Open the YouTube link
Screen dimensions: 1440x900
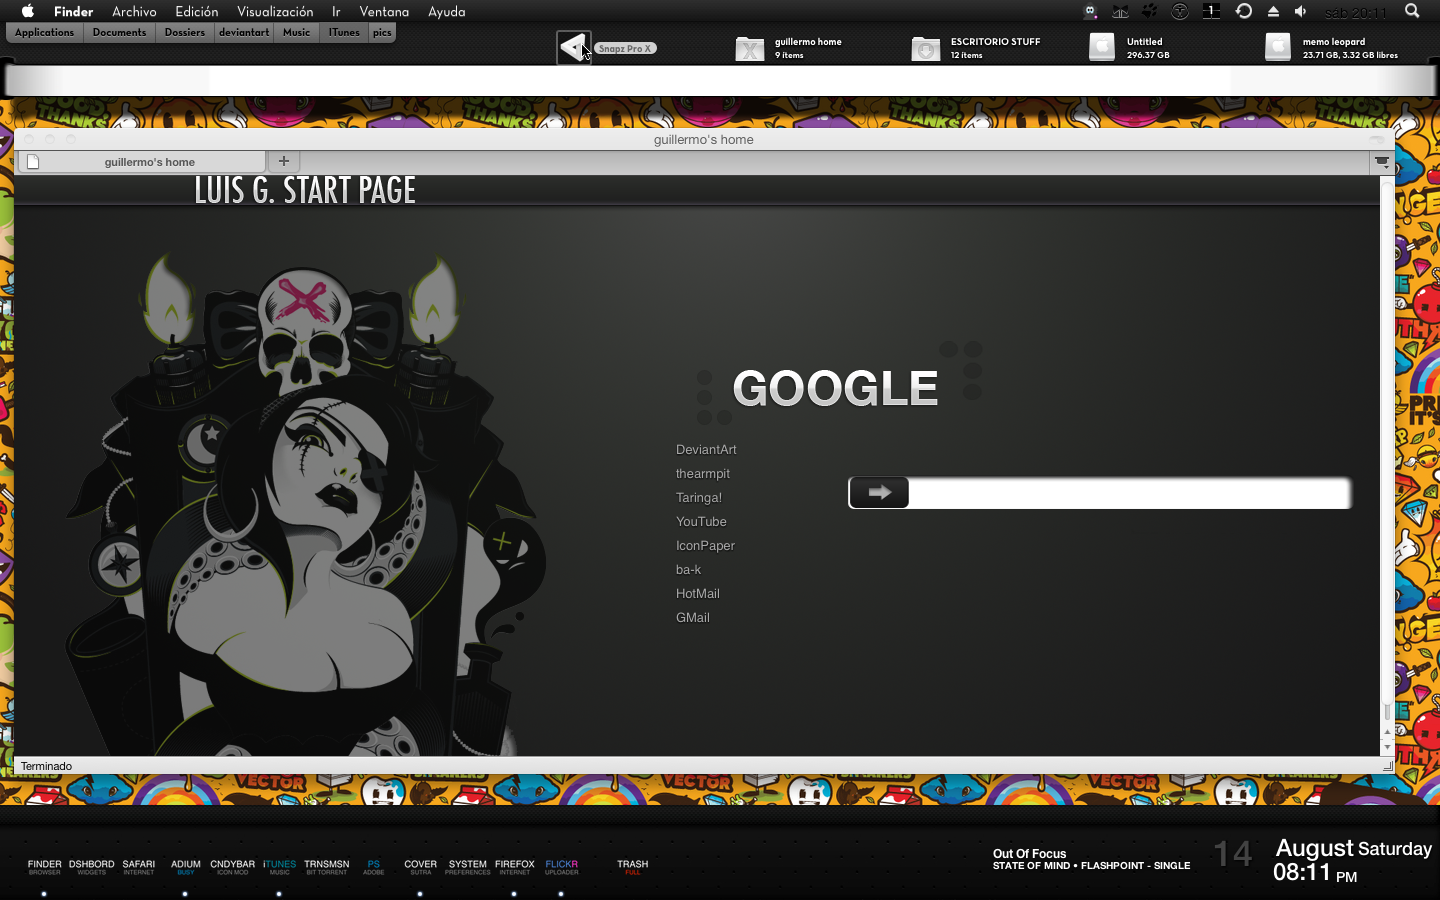coord(701,522)
